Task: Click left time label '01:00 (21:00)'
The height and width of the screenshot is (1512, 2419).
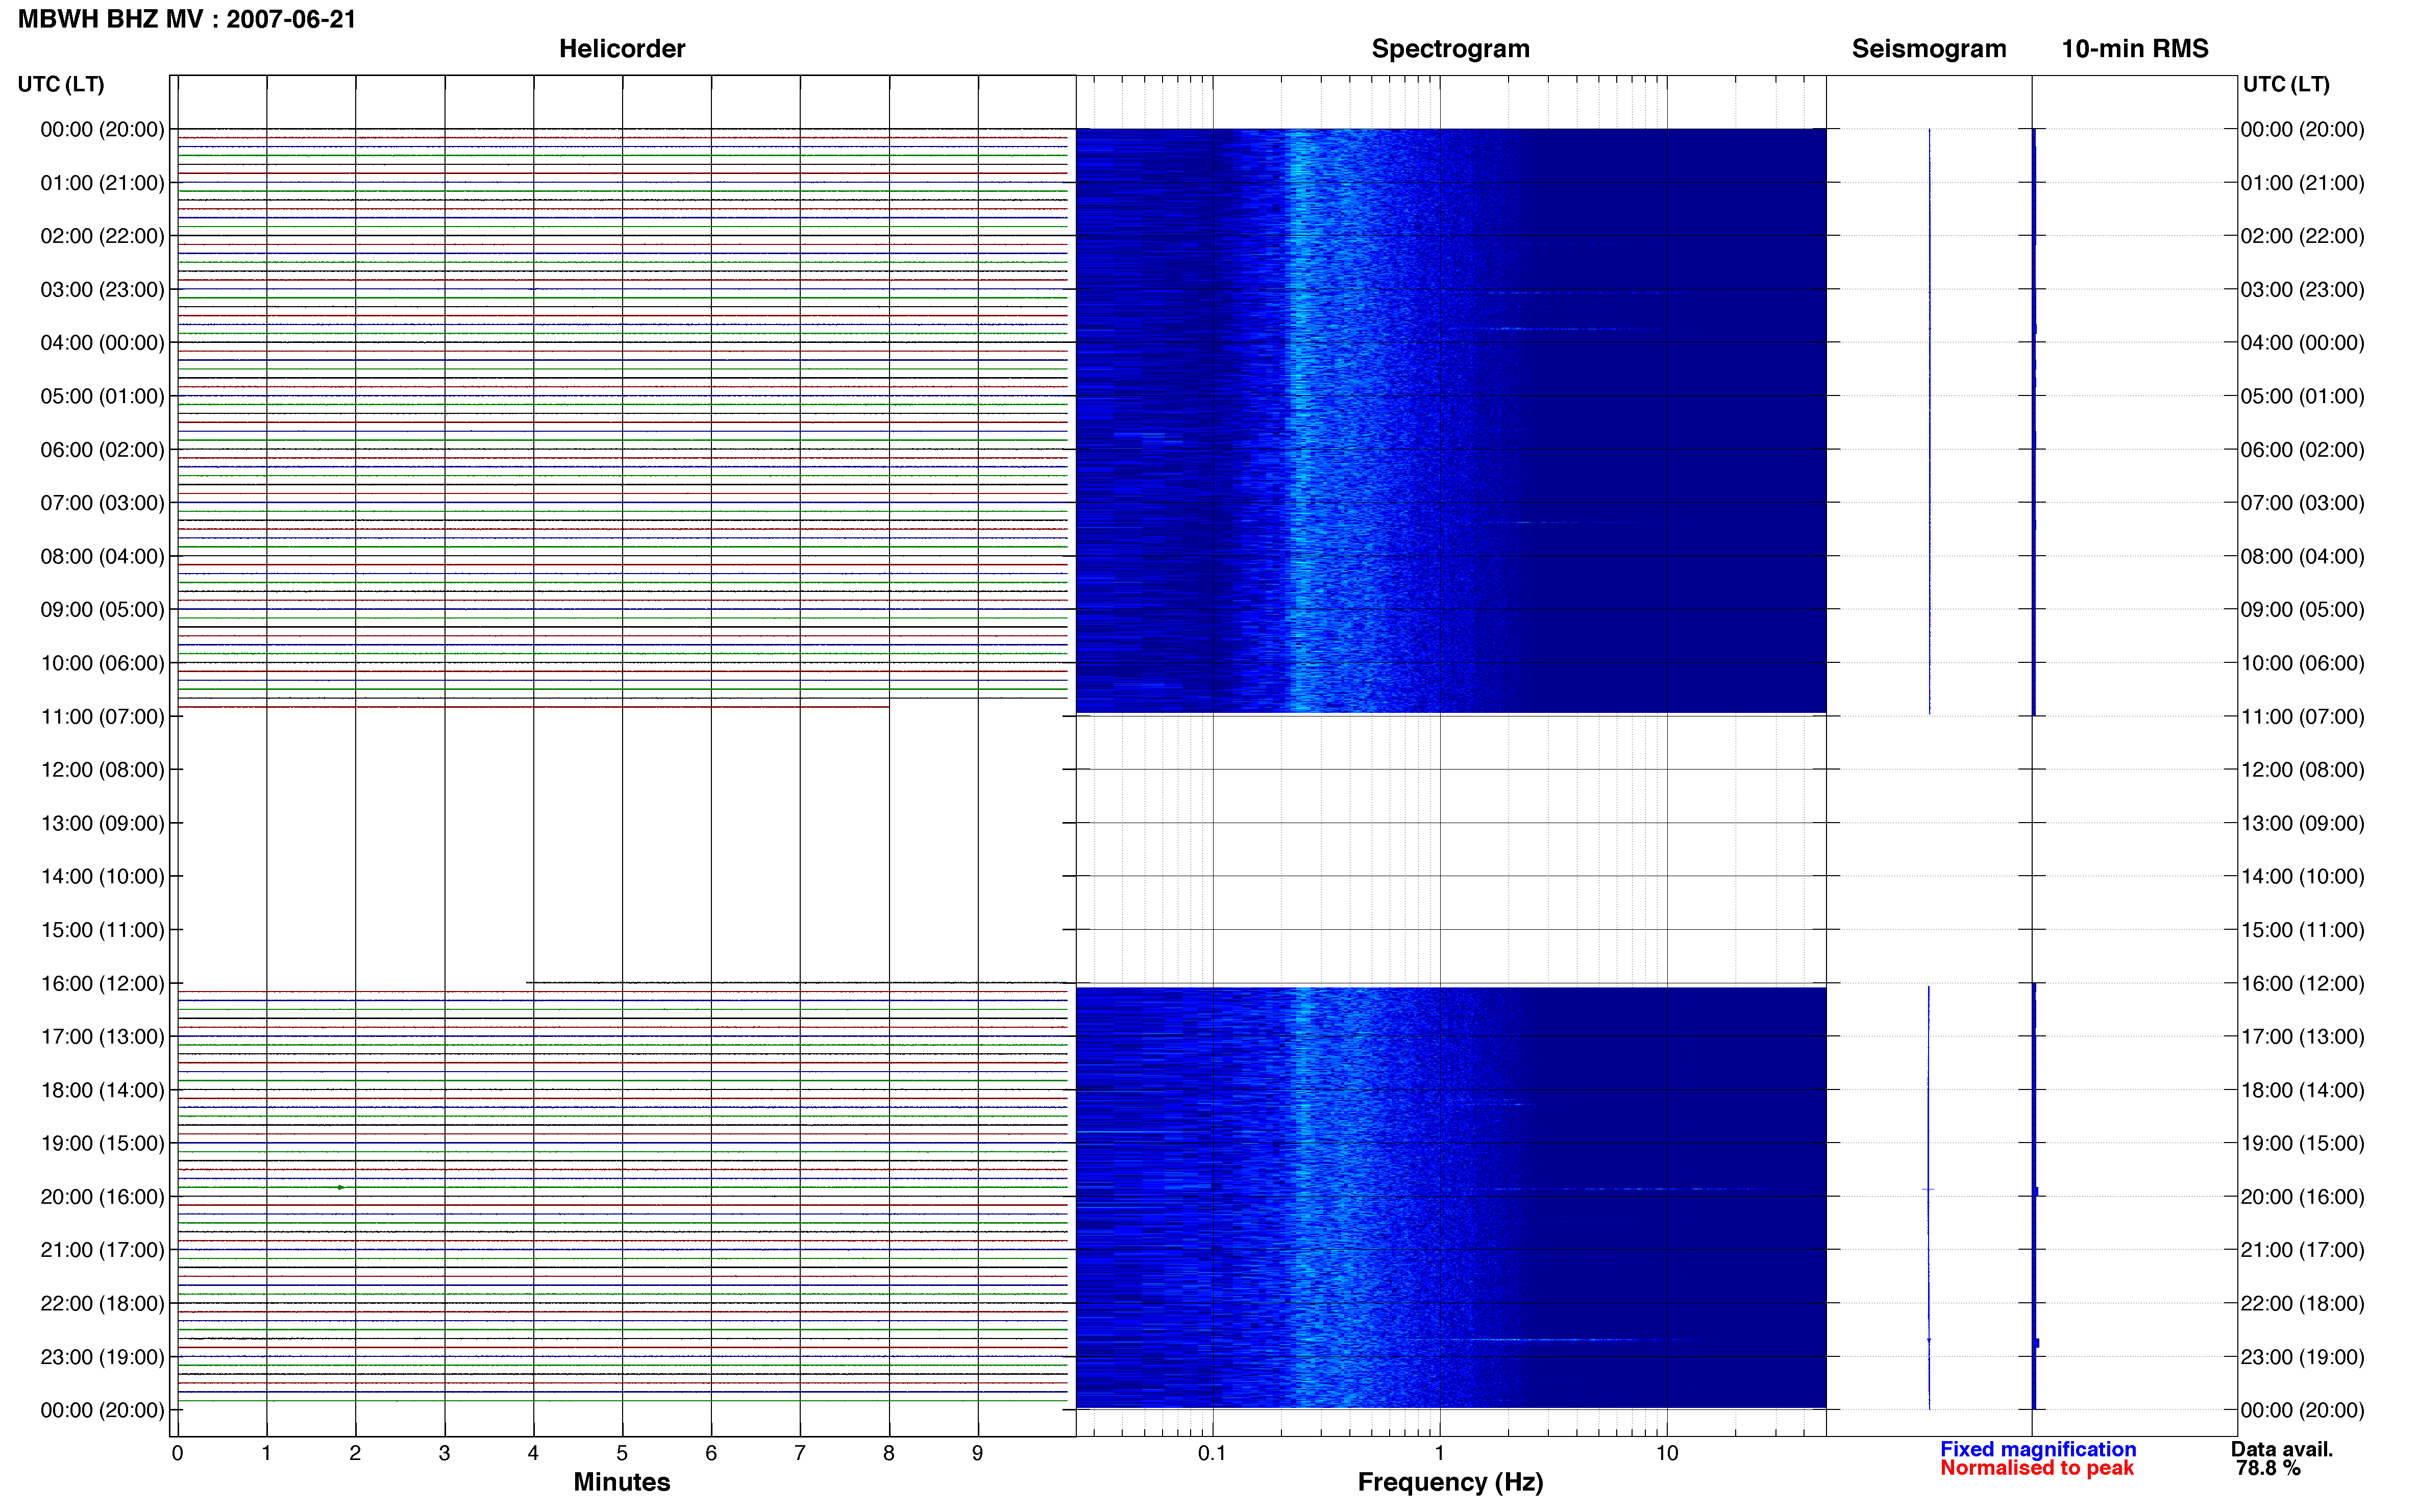Action: pyautogui.click(x=102, y=183)
